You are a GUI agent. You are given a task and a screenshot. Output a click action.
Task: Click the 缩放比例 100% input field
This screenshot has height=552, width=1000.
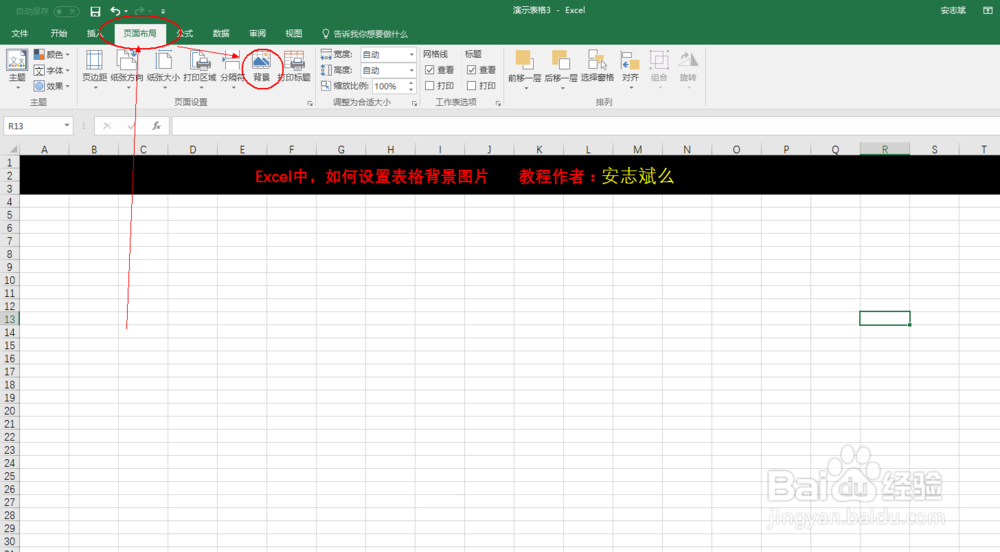coord(390,86)
